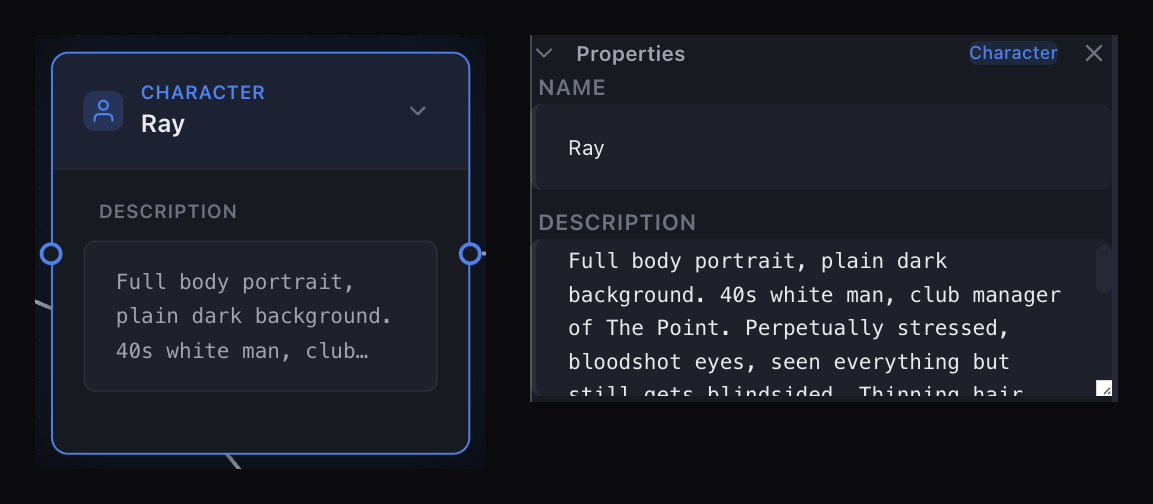Screen dimensions: 1153x504
Task: Click the DESCRIPTION label in Properties panel
Action: point(617,222)
